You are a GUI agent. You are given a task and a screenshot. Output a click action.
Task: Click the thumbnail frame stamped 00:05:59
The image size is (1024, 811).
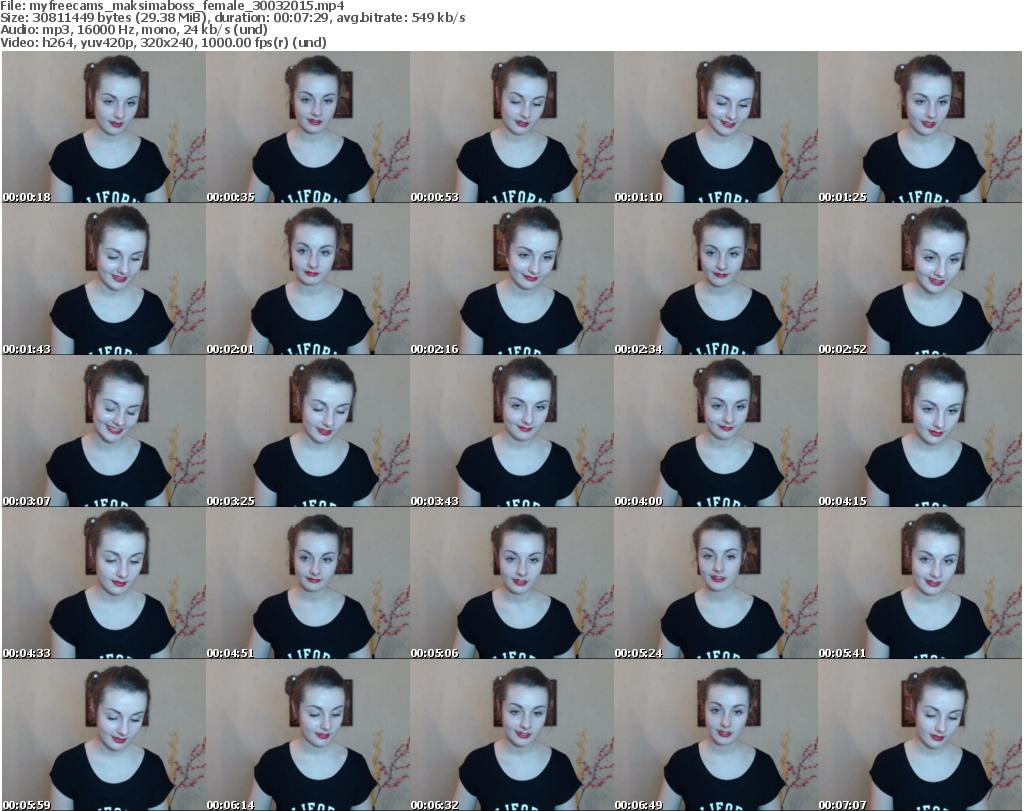click(104, 735)
